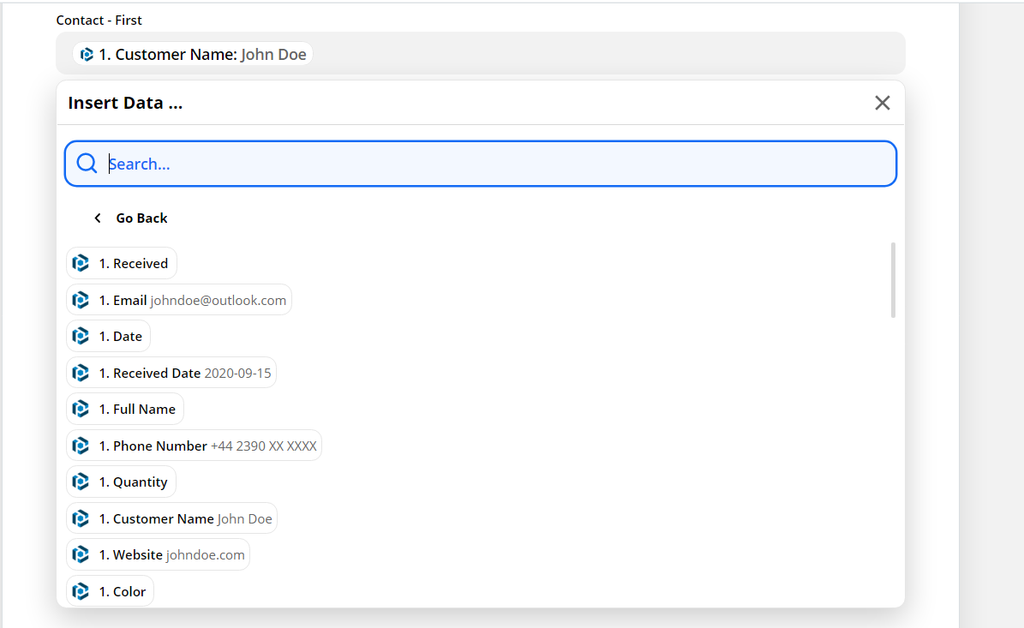Insert the "1. Quantity" data field
Image resolution: width=1024 pixels, height=628 pixels.
pos(121,481)
